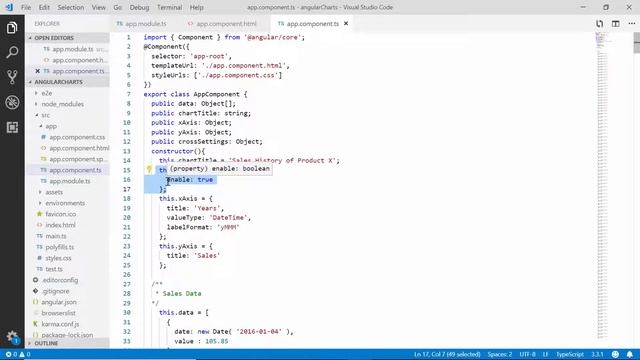The width and height of the screenshot is (640, 360).
Task: Expand the e2e folder
Action: pos(67,93)
